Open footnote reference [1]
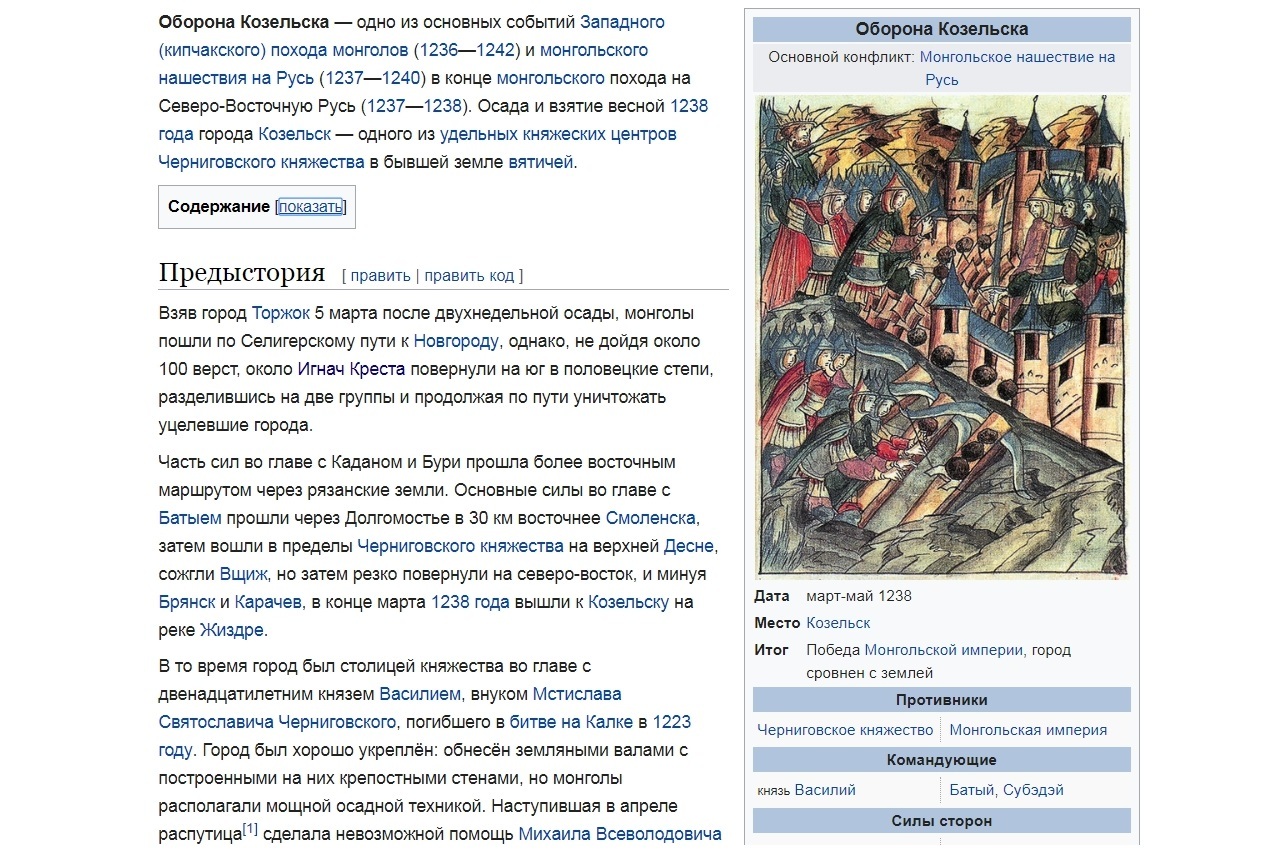1274x864 pixels. pos(250,829)
